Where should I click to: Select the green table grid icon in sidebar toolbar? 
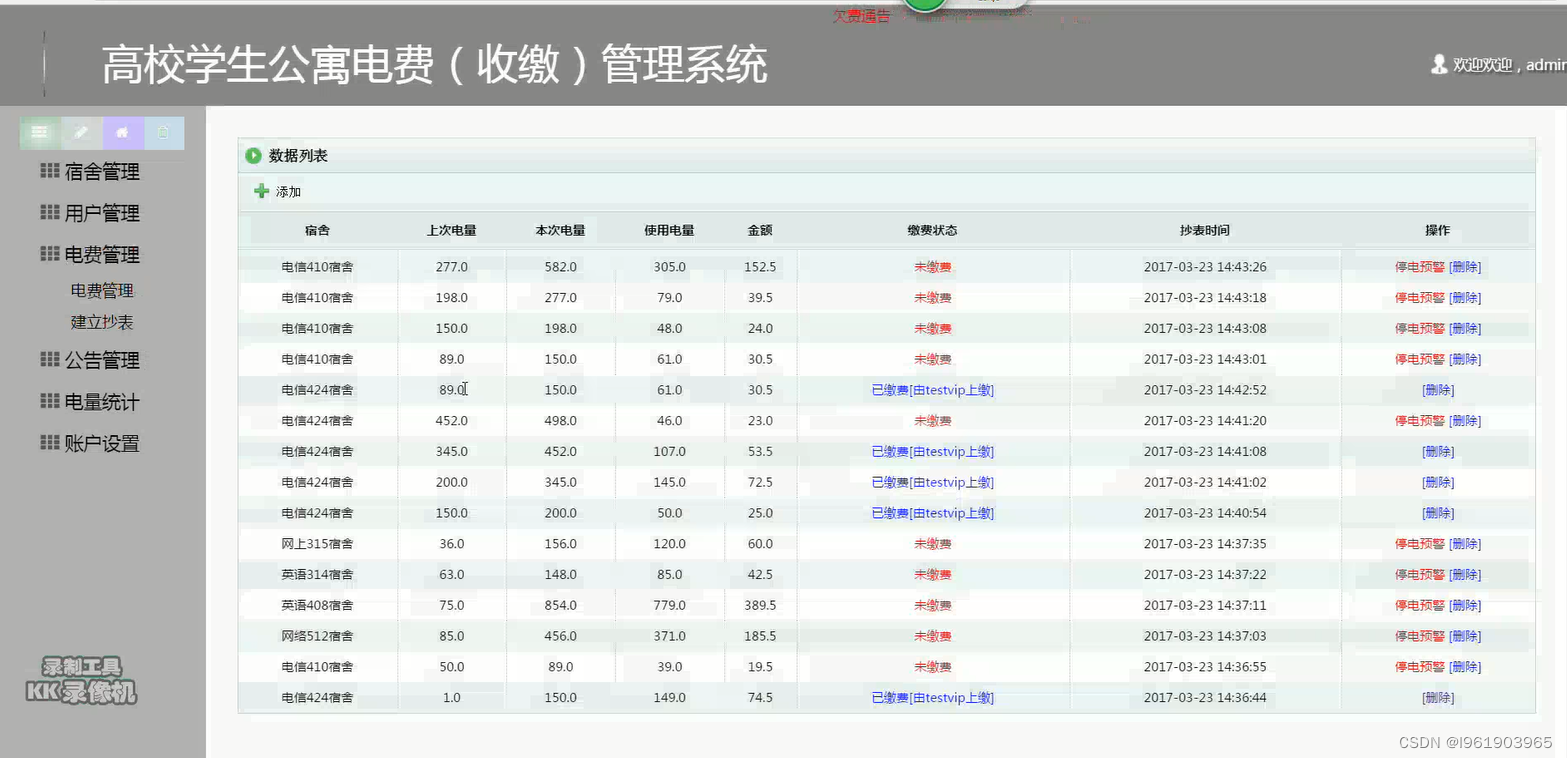[x=39, y=132]
